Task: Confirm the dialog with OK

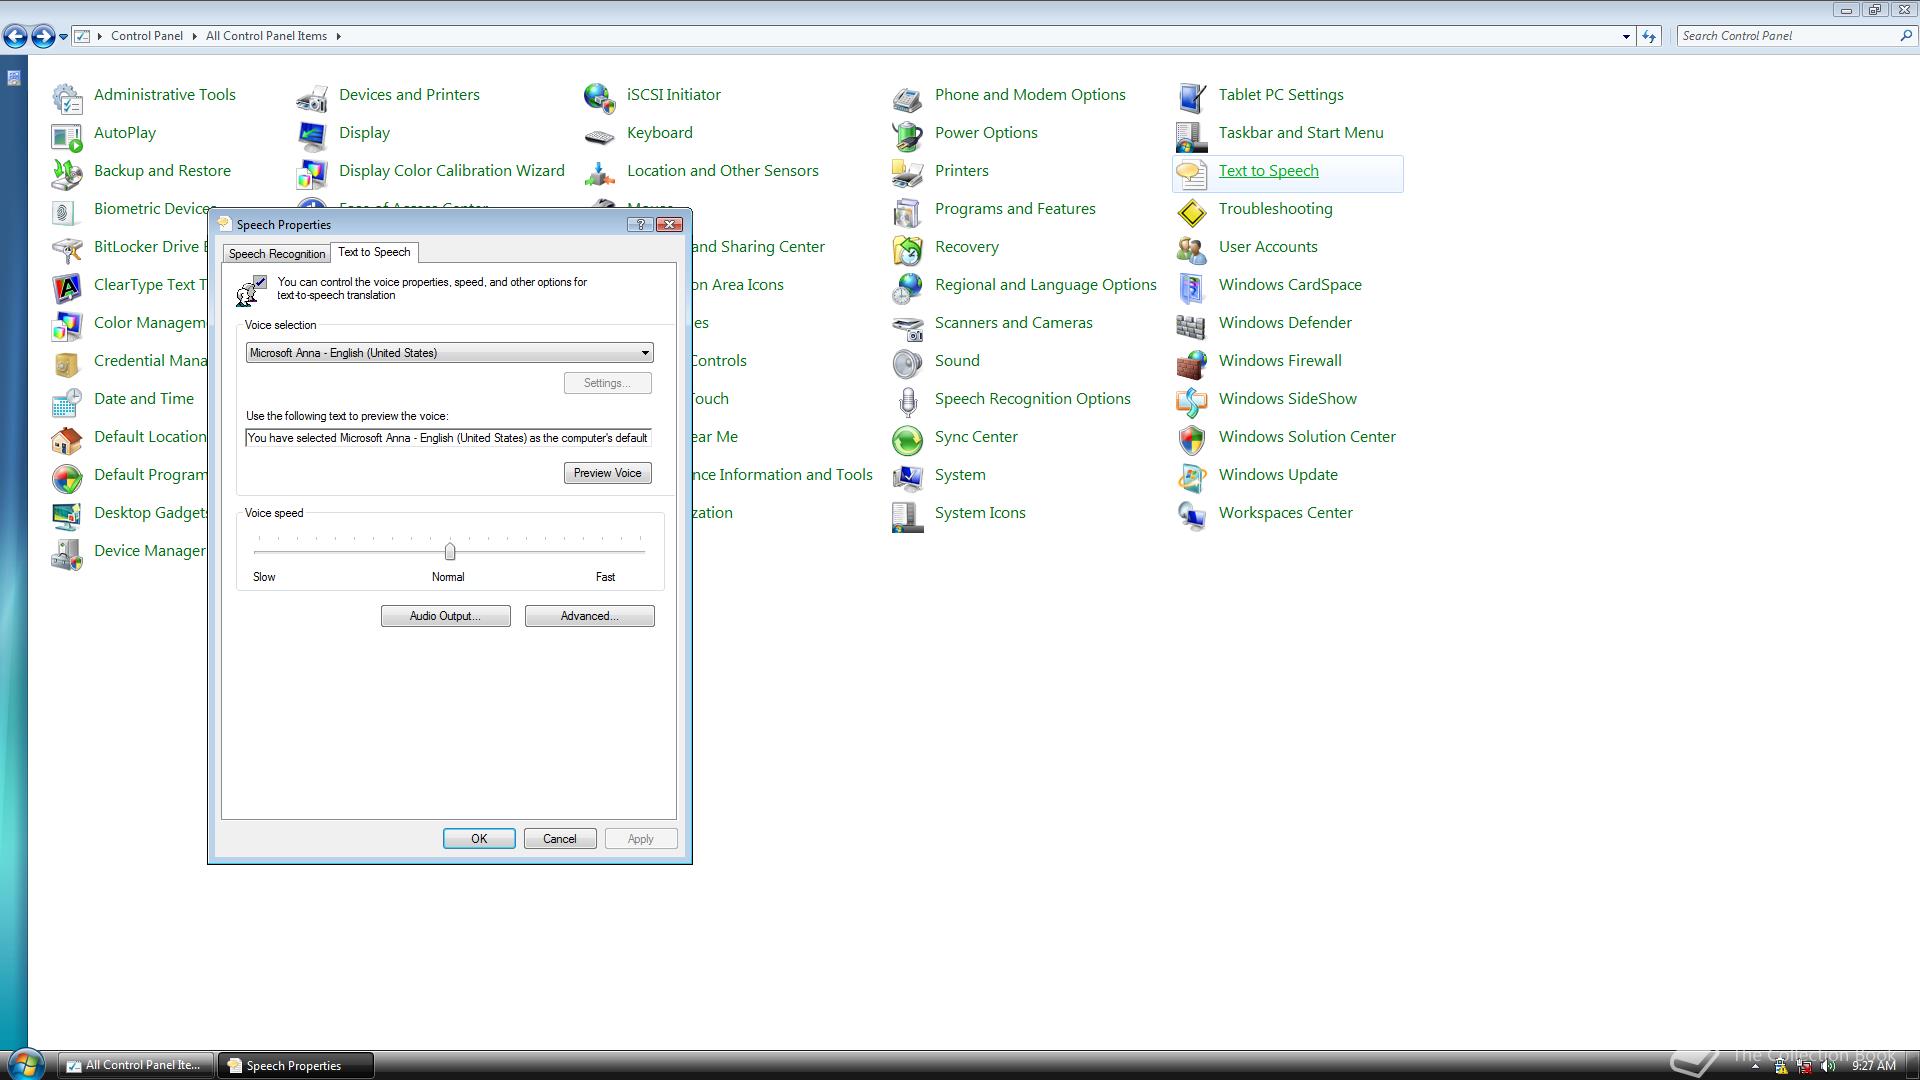Action: (479, 839)
